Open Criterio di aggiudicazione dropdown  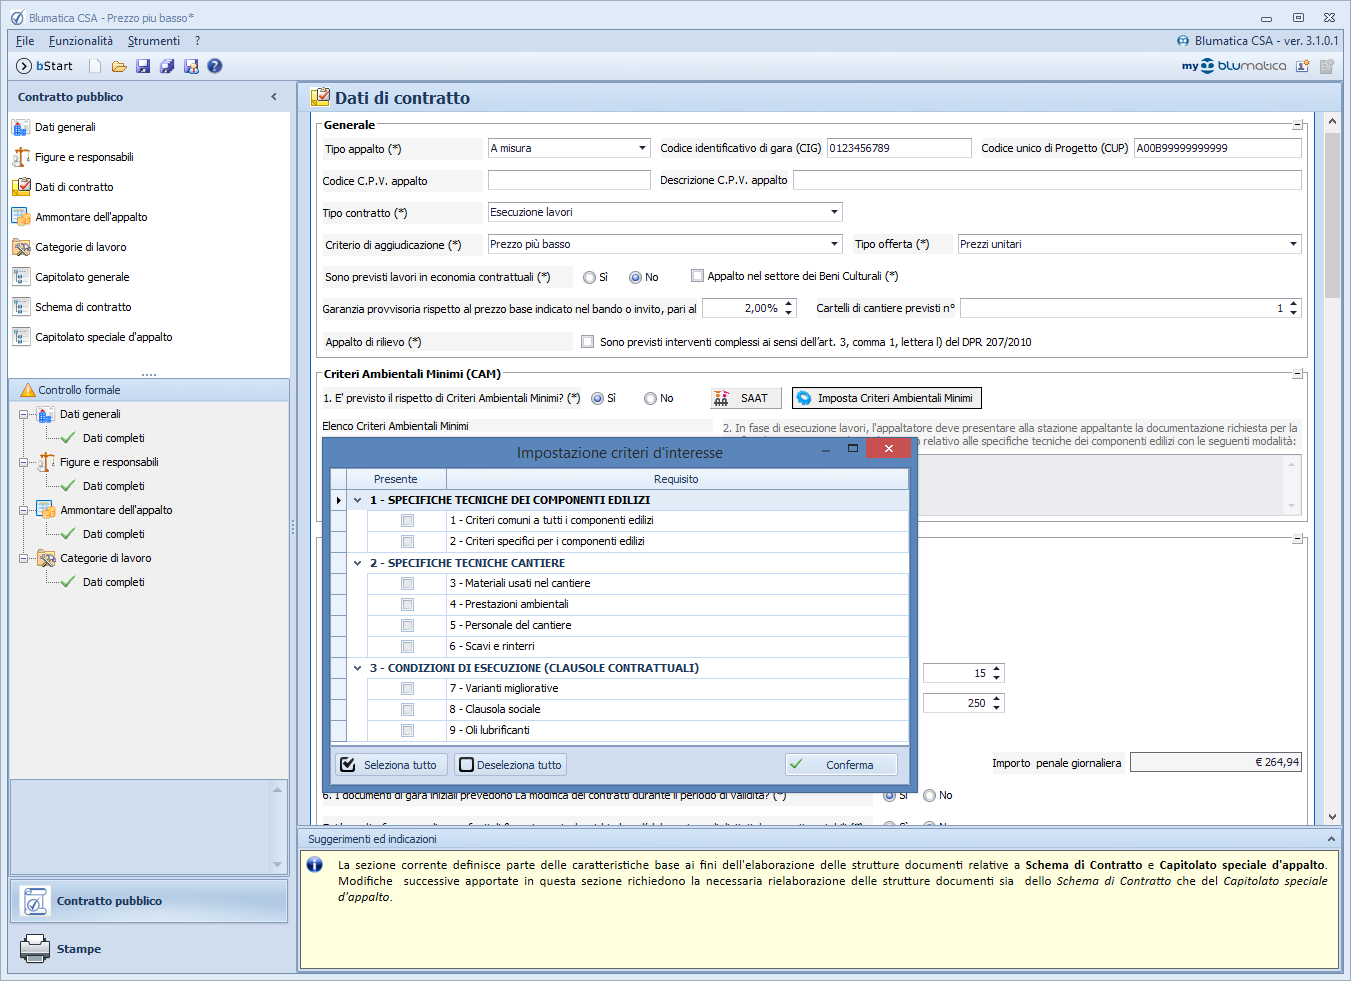(834, 244)
